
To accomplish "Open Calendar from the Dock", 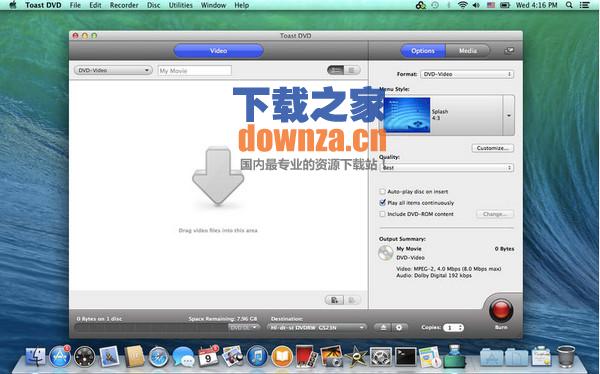I will tap(208, 357).
